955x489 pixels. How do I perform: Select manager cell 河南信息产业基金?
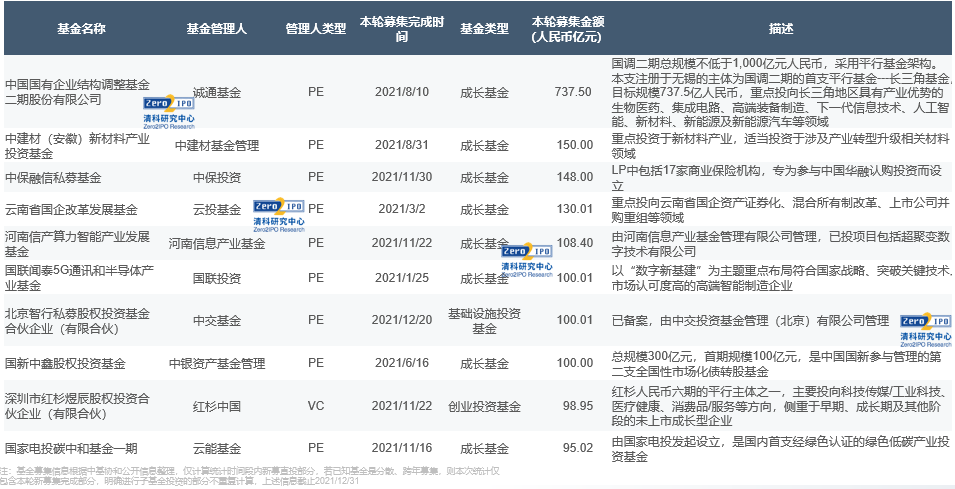point(217,244)
